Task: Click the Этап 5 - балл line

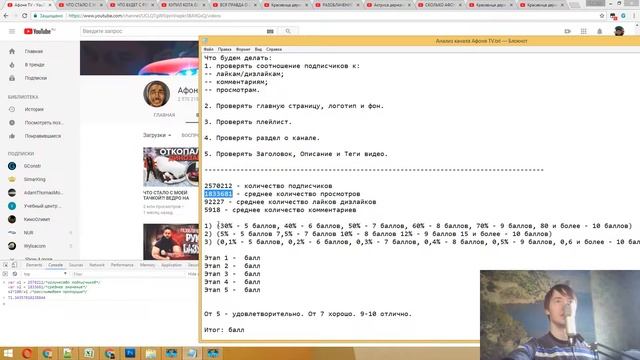Action: pyautogui.click(x=232, y=290)
